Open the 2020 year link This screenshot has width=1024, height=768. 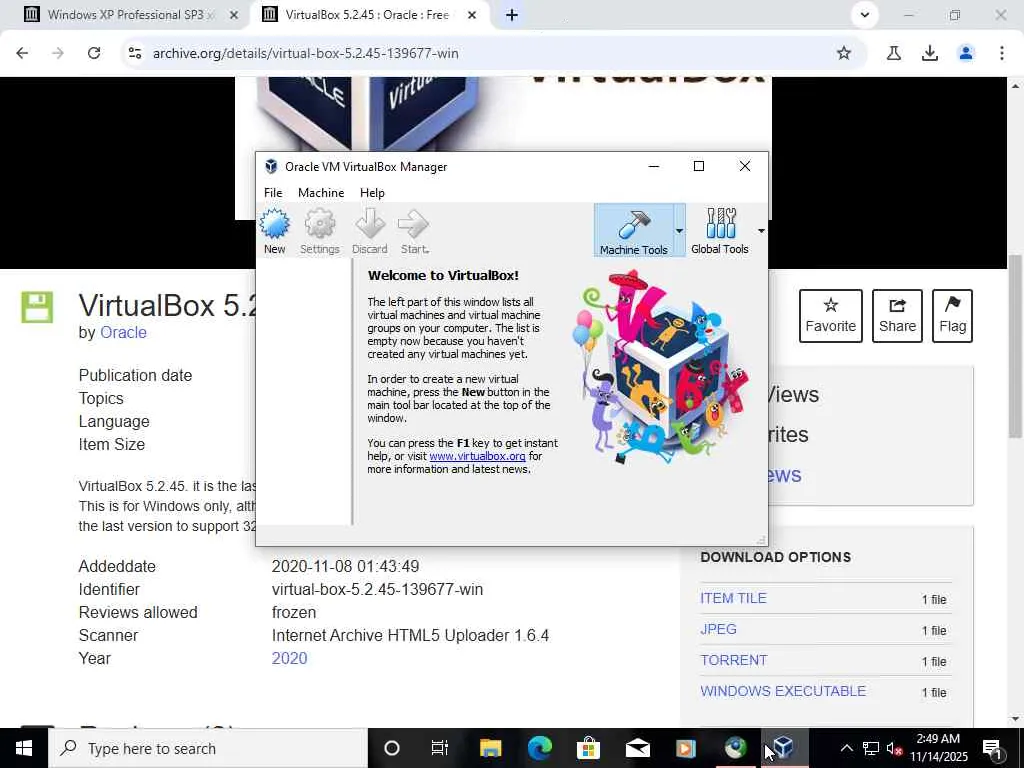[x=289, y=658]
